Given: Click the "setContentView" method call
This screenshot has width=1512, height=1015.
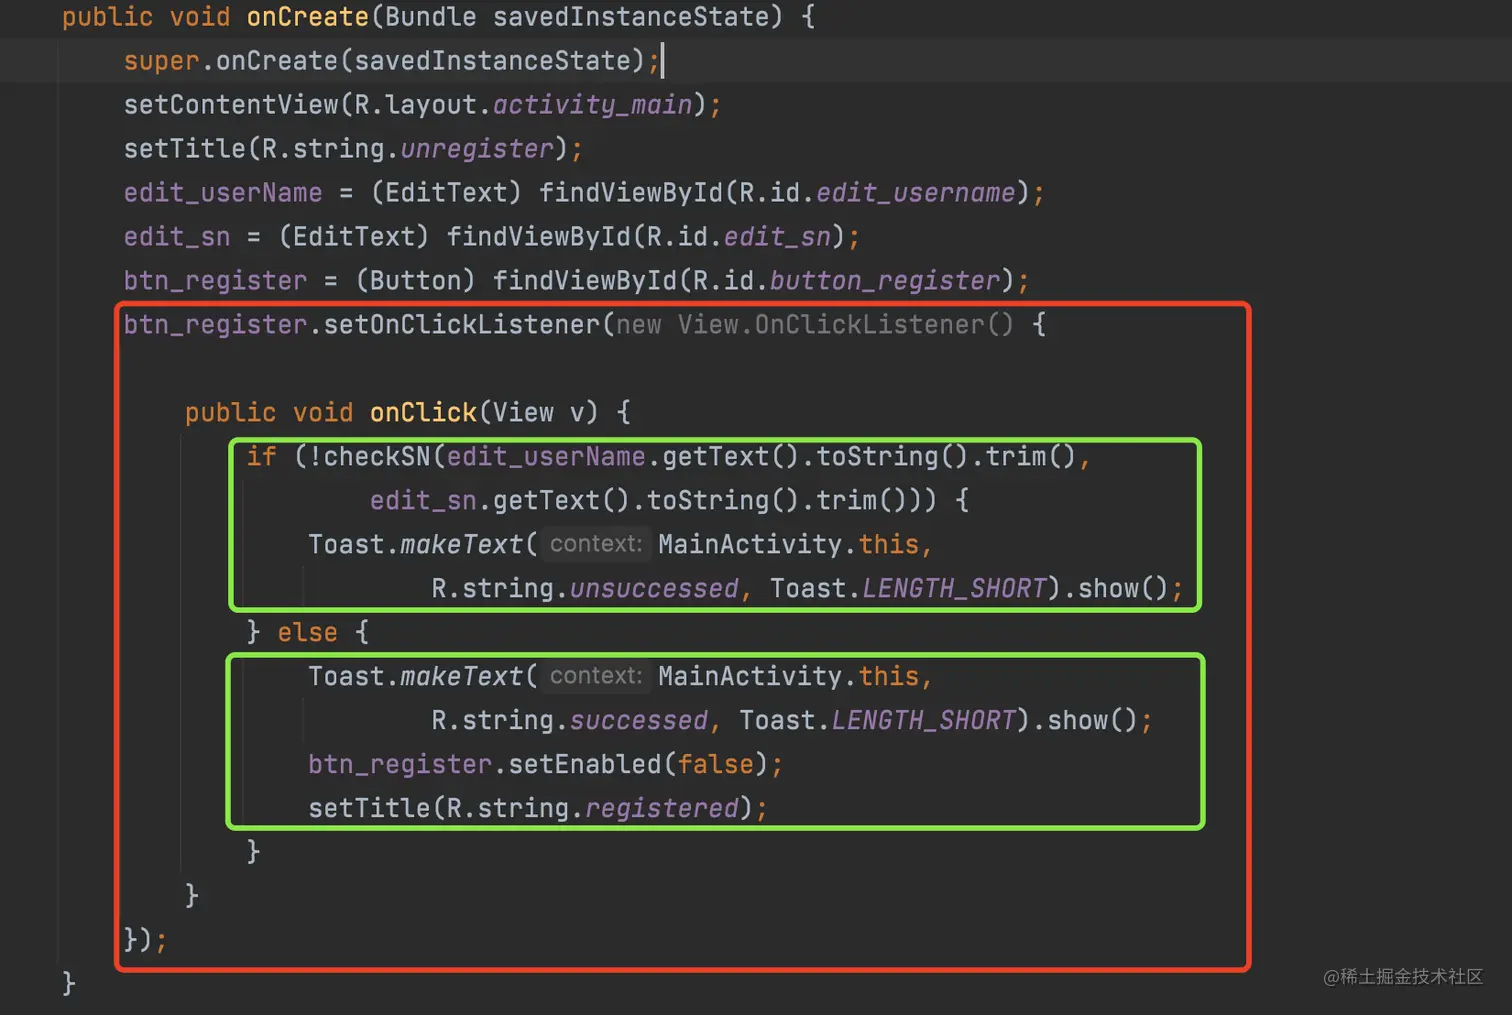Looking at the screenshot, I should coord(231,105).
